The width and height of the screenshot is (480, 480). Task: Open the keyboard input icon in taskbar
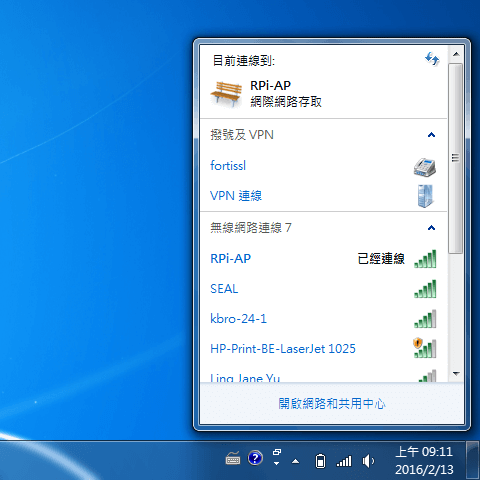233,458
